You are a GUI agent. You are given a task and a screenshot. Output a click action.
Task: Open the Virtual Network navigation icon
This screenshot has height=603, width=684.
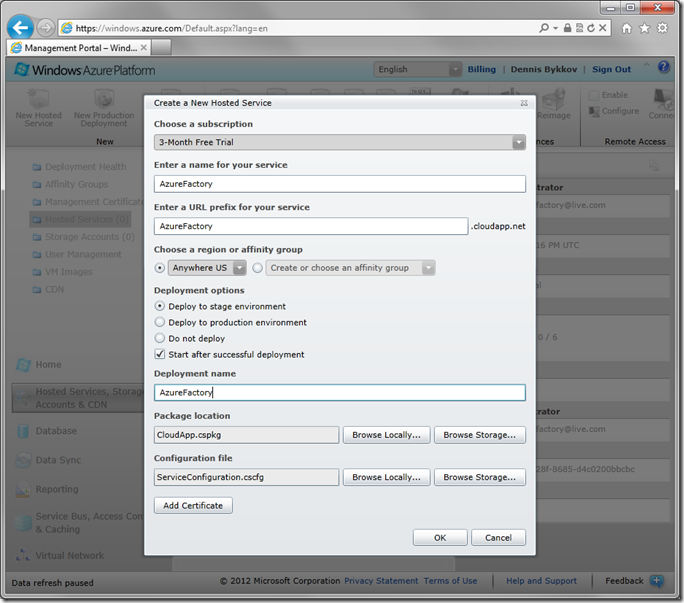tap(23, 555)
